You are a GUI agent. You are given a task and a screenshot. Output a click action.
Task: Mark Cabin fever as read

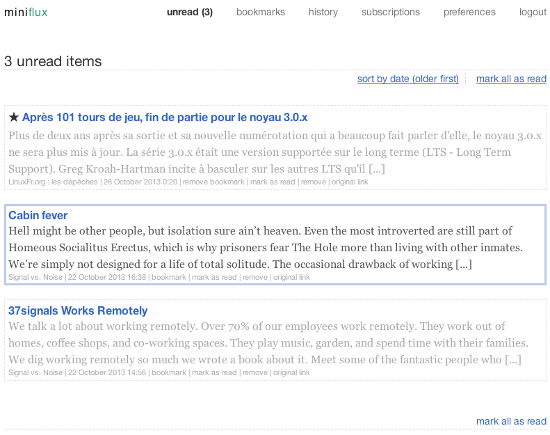(x=214, y=277)
